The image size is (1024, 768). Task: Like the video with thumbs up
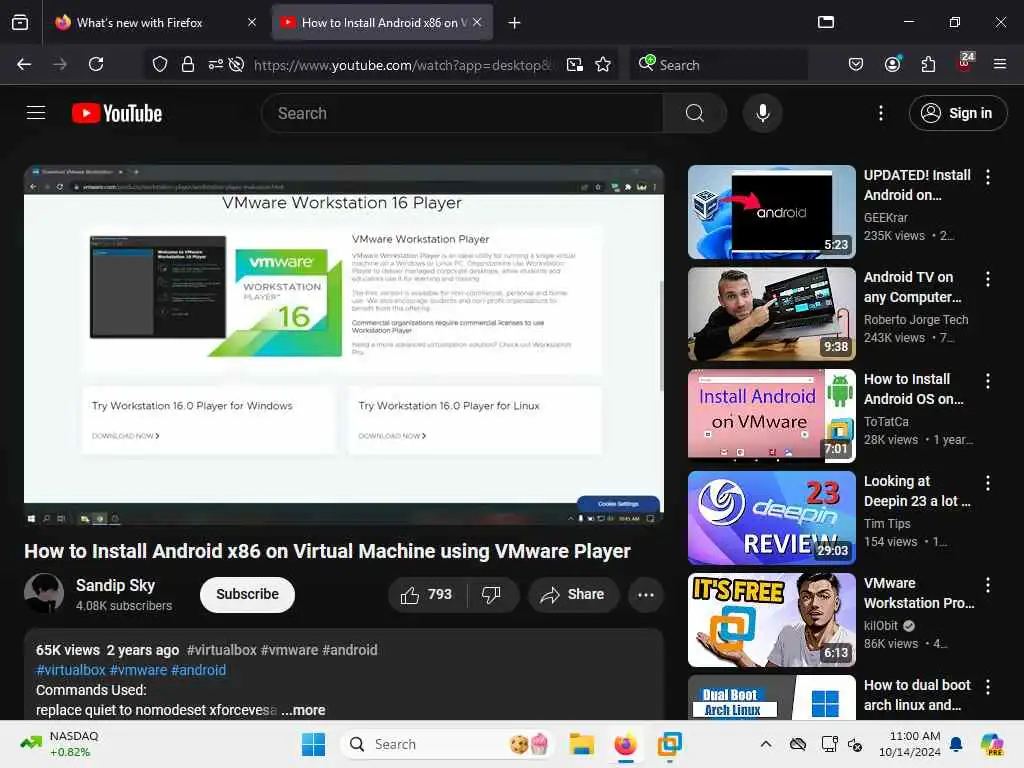pos(427,594)
